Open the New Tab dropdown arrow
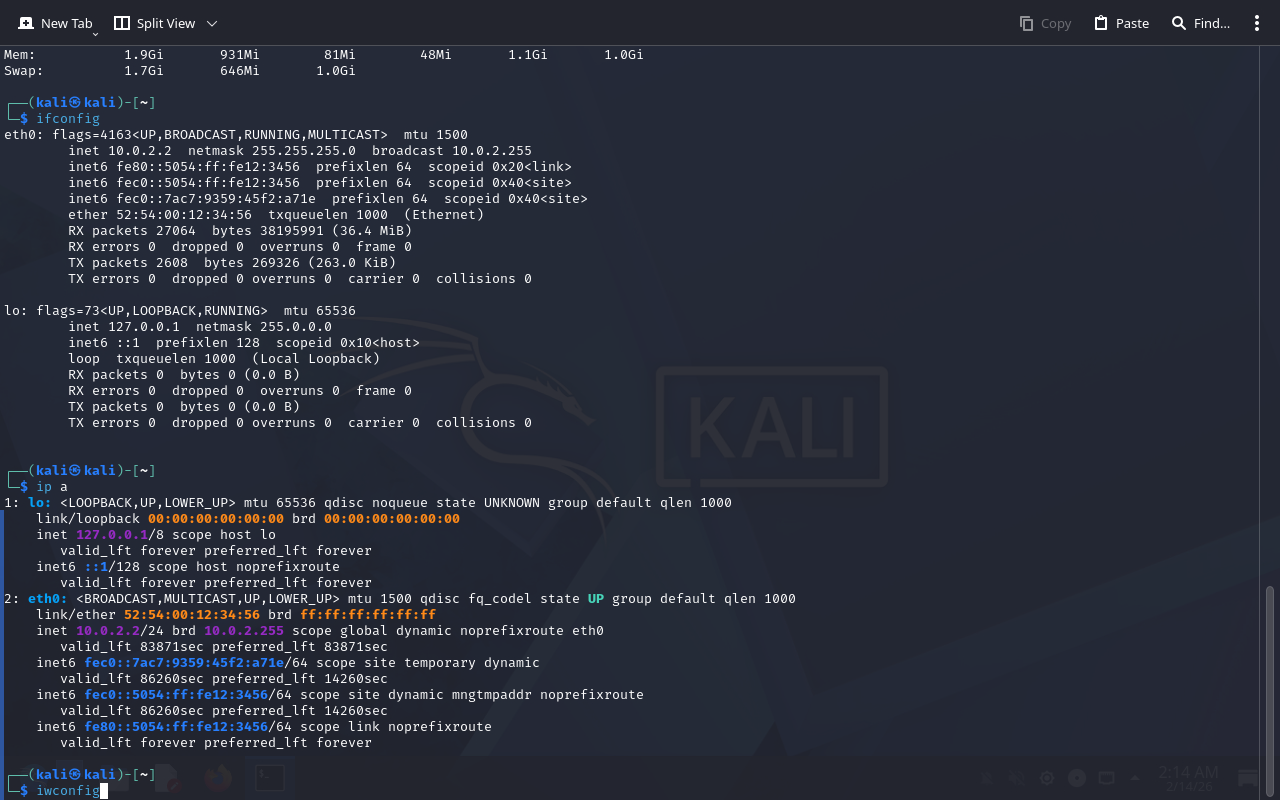The width and height of the screenshot is (1280, 800). coord(95,34)
